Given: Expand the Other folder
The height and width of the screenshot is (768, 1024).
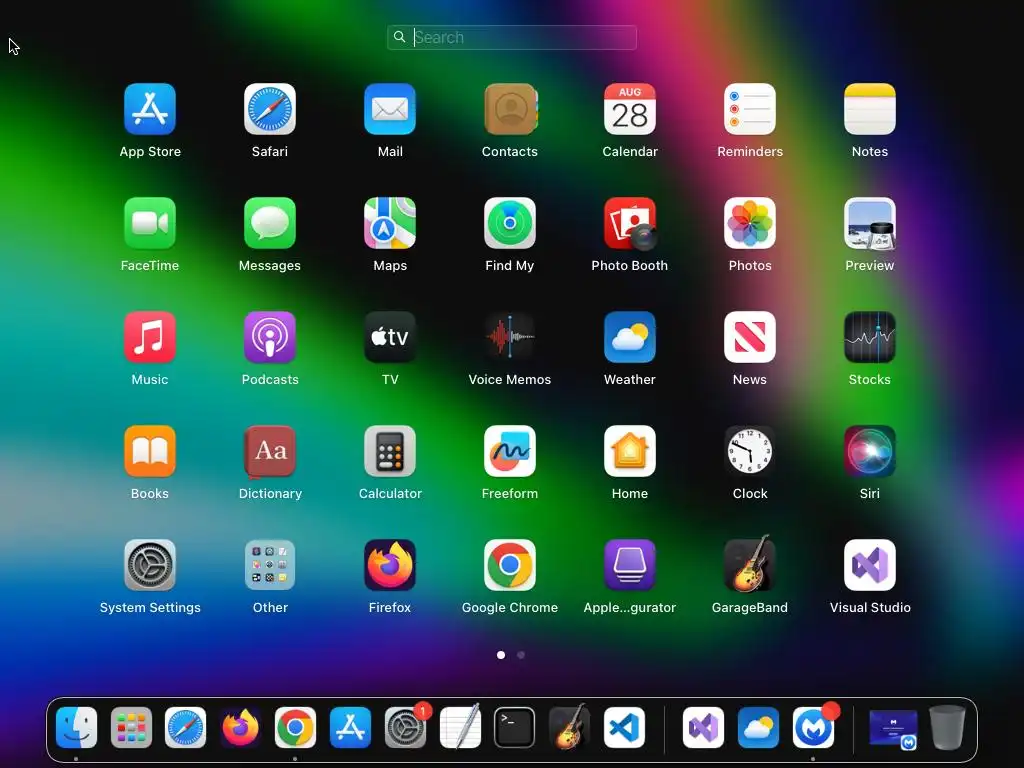Looking at the screenshot, I should click(x=270, y=565).
